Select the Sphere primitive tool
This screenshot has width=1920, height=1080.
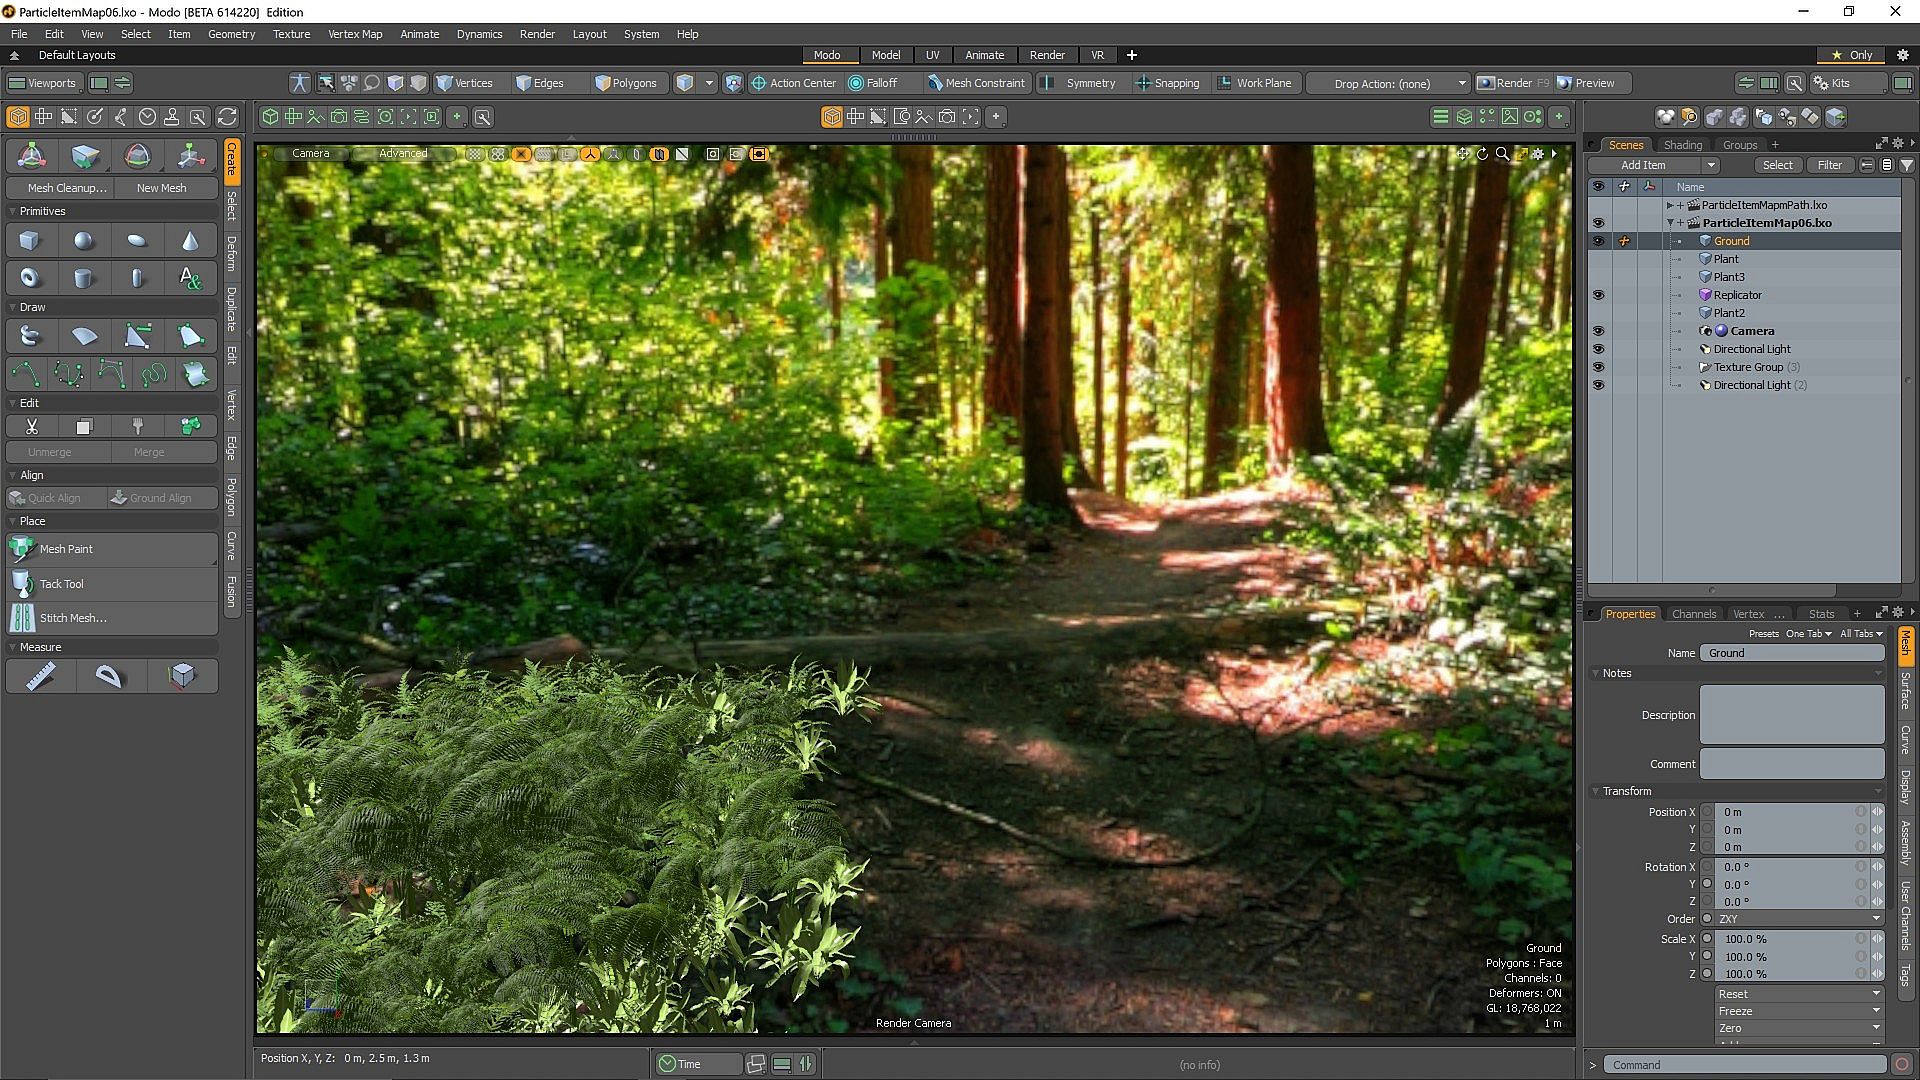pyautogui.click(x=84, y=241)
